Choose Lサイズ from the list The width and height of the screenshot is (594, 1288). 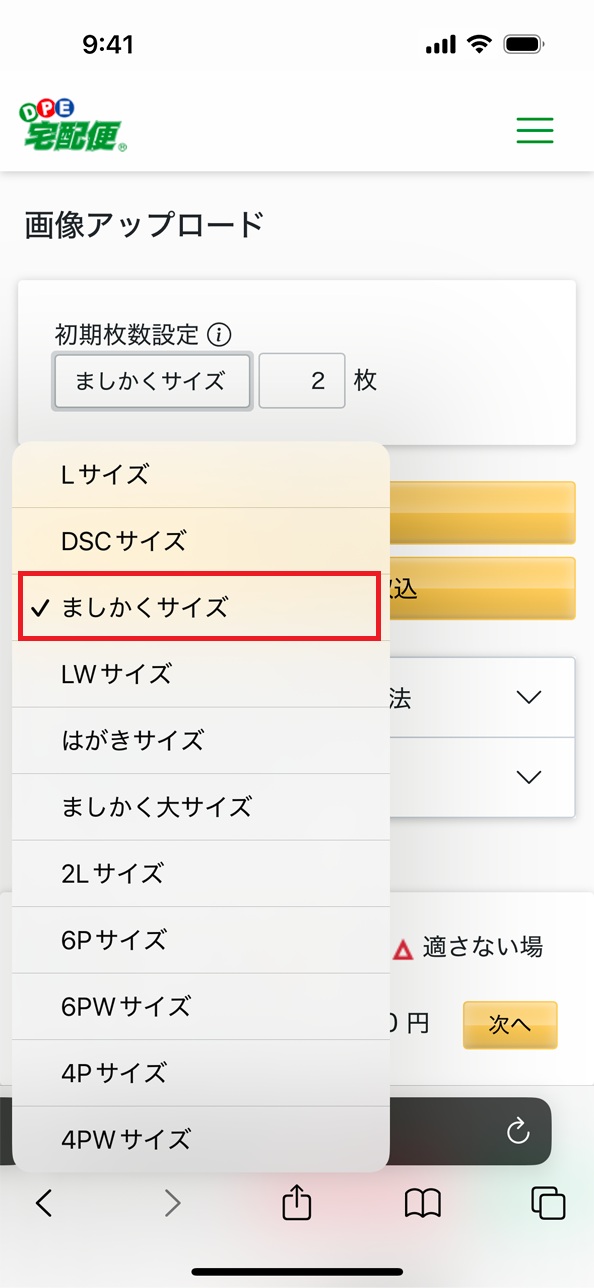point(200,475)
